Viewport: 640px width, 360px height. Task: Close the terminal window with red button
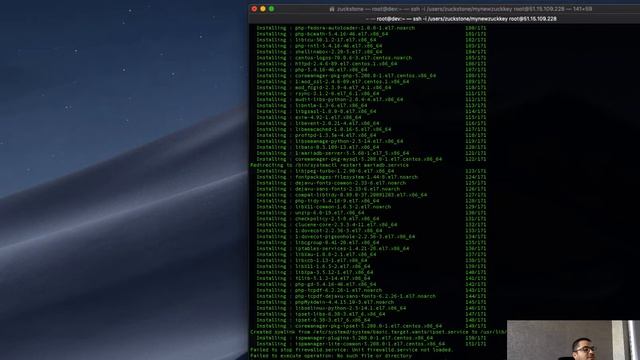click(254, 9)
